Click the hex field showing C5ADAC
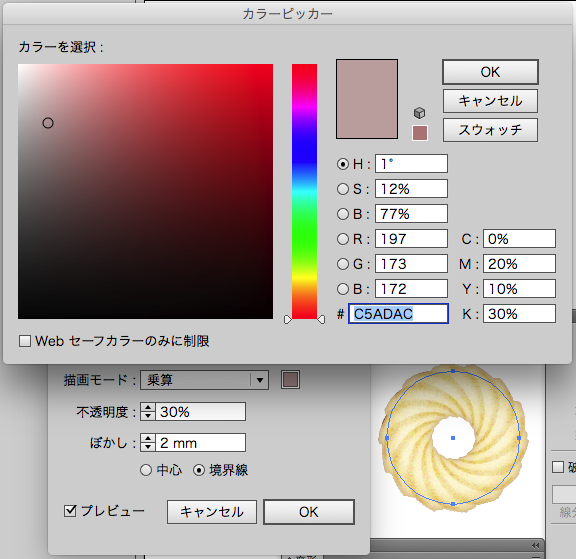Screen dimensions: 576x559 pos(398,313)
